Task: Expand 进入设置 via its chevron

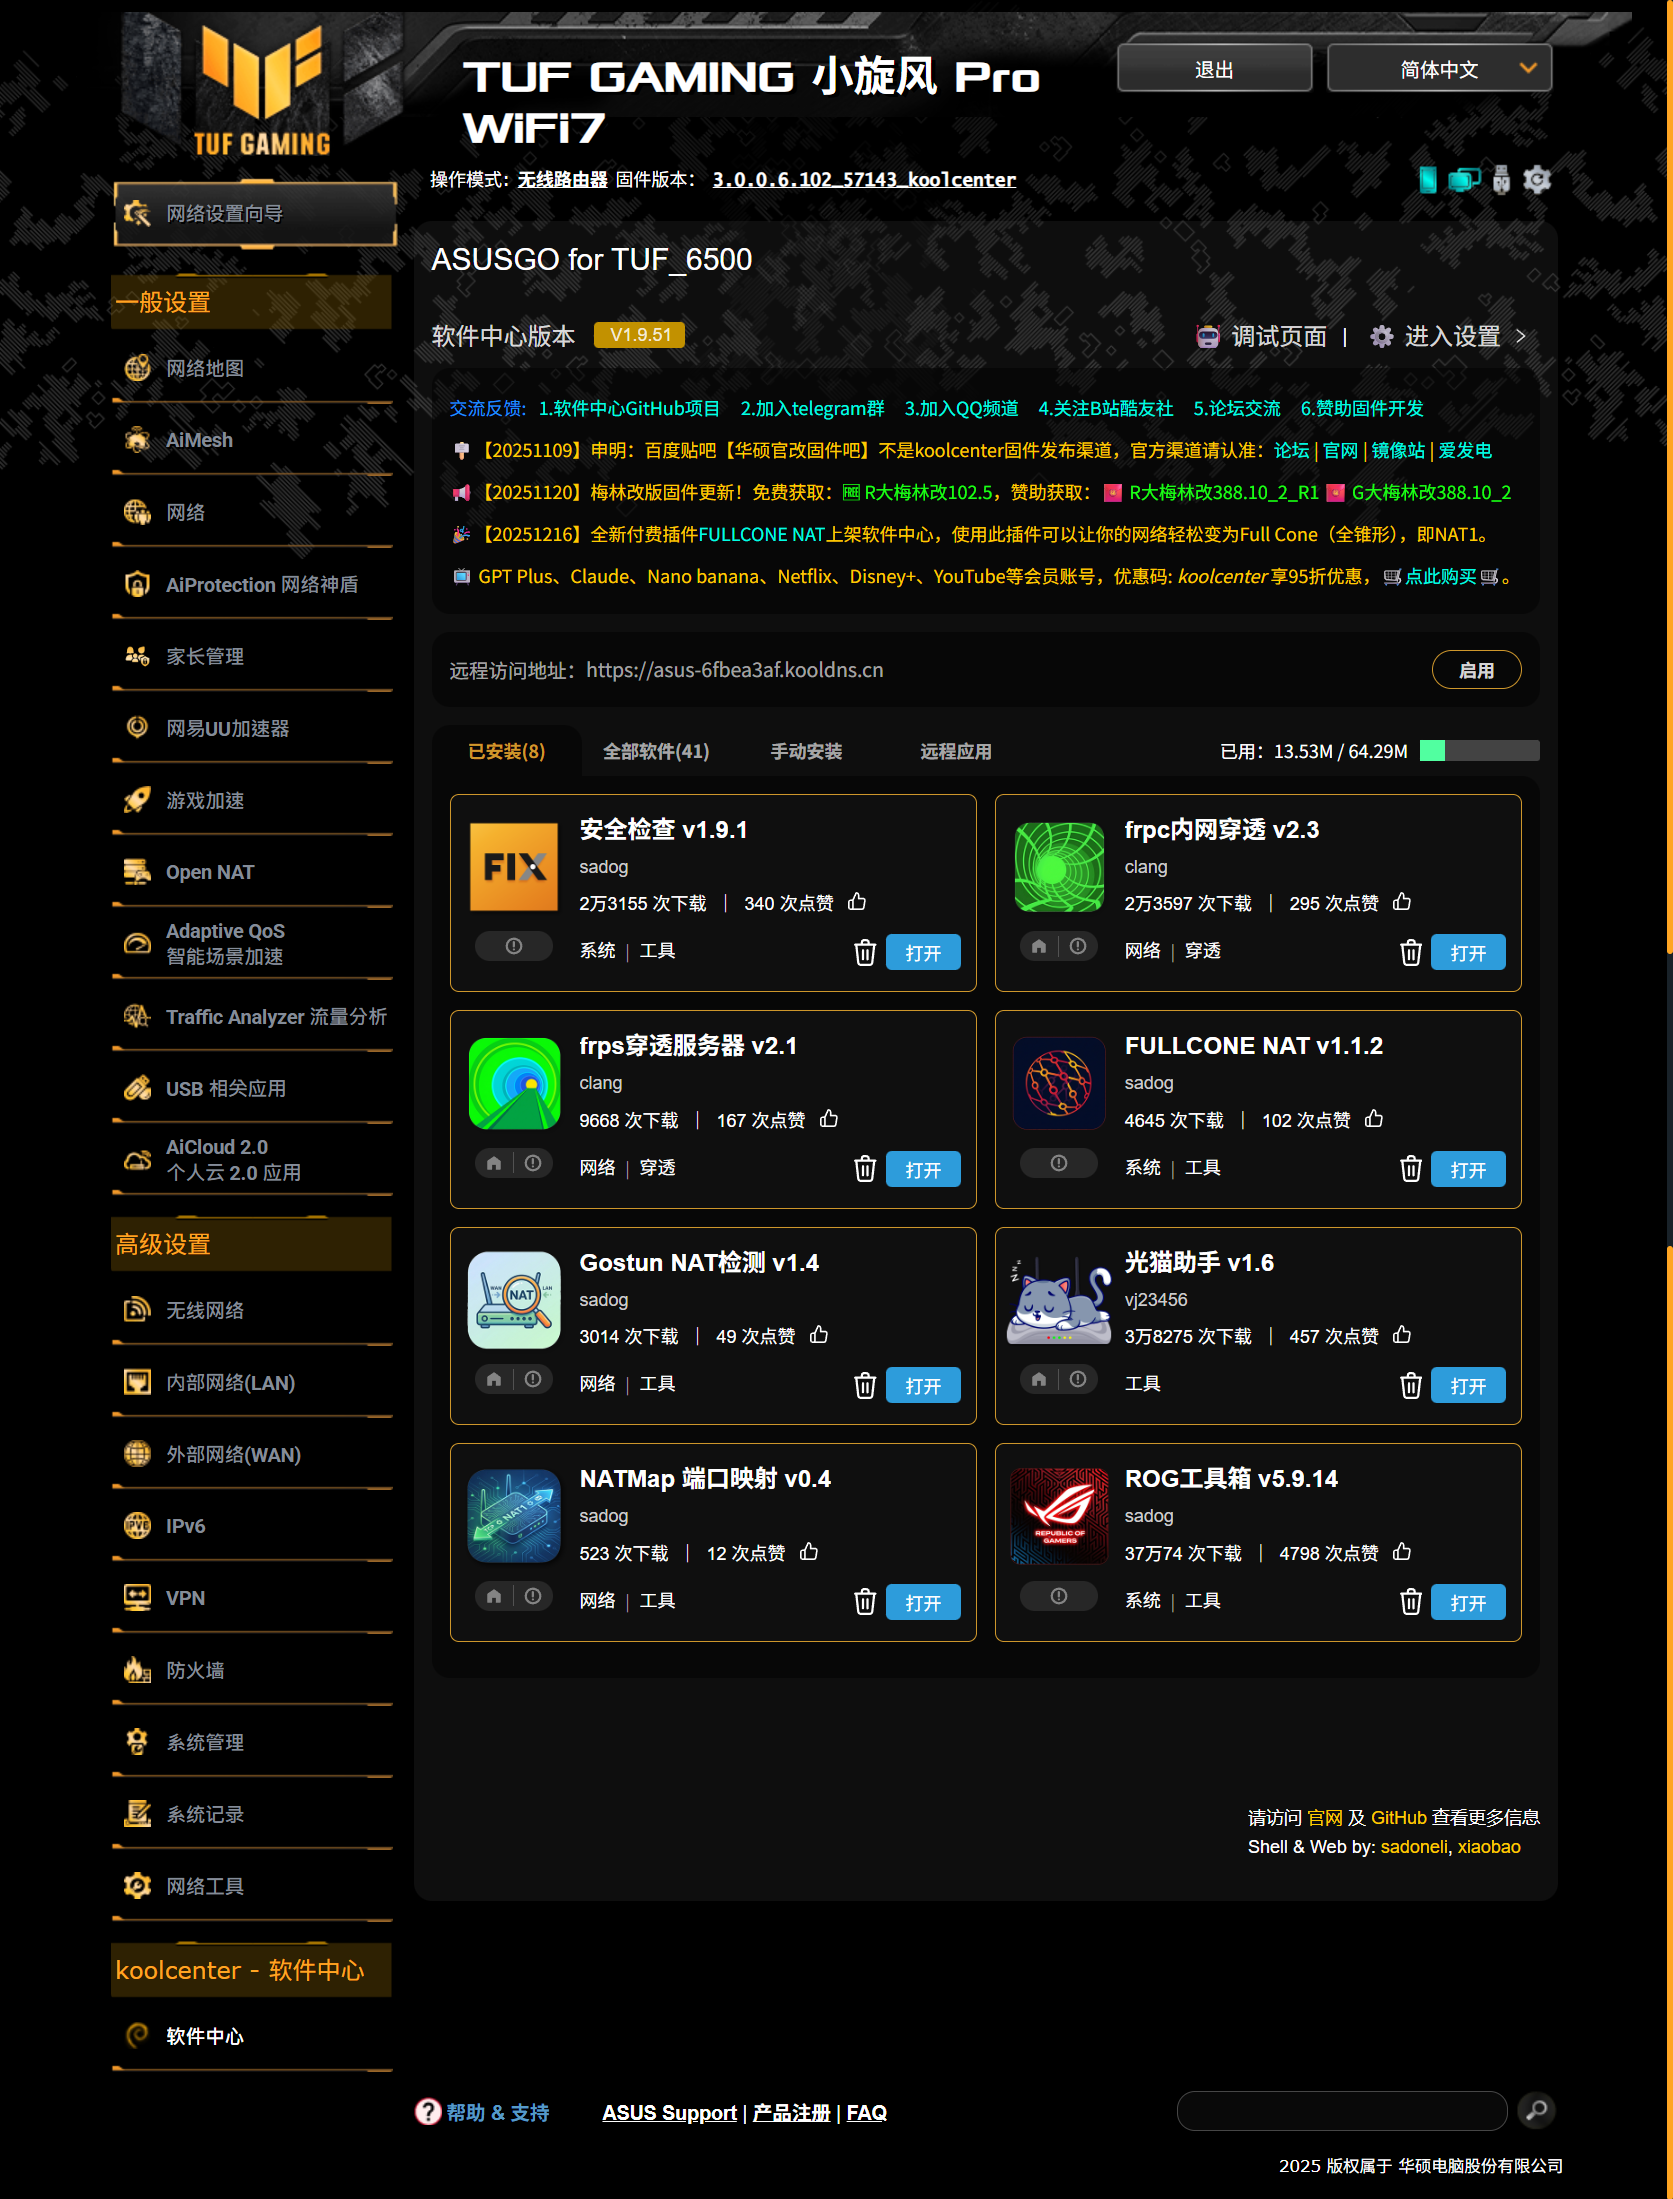Action: (x=1521, y=336)
